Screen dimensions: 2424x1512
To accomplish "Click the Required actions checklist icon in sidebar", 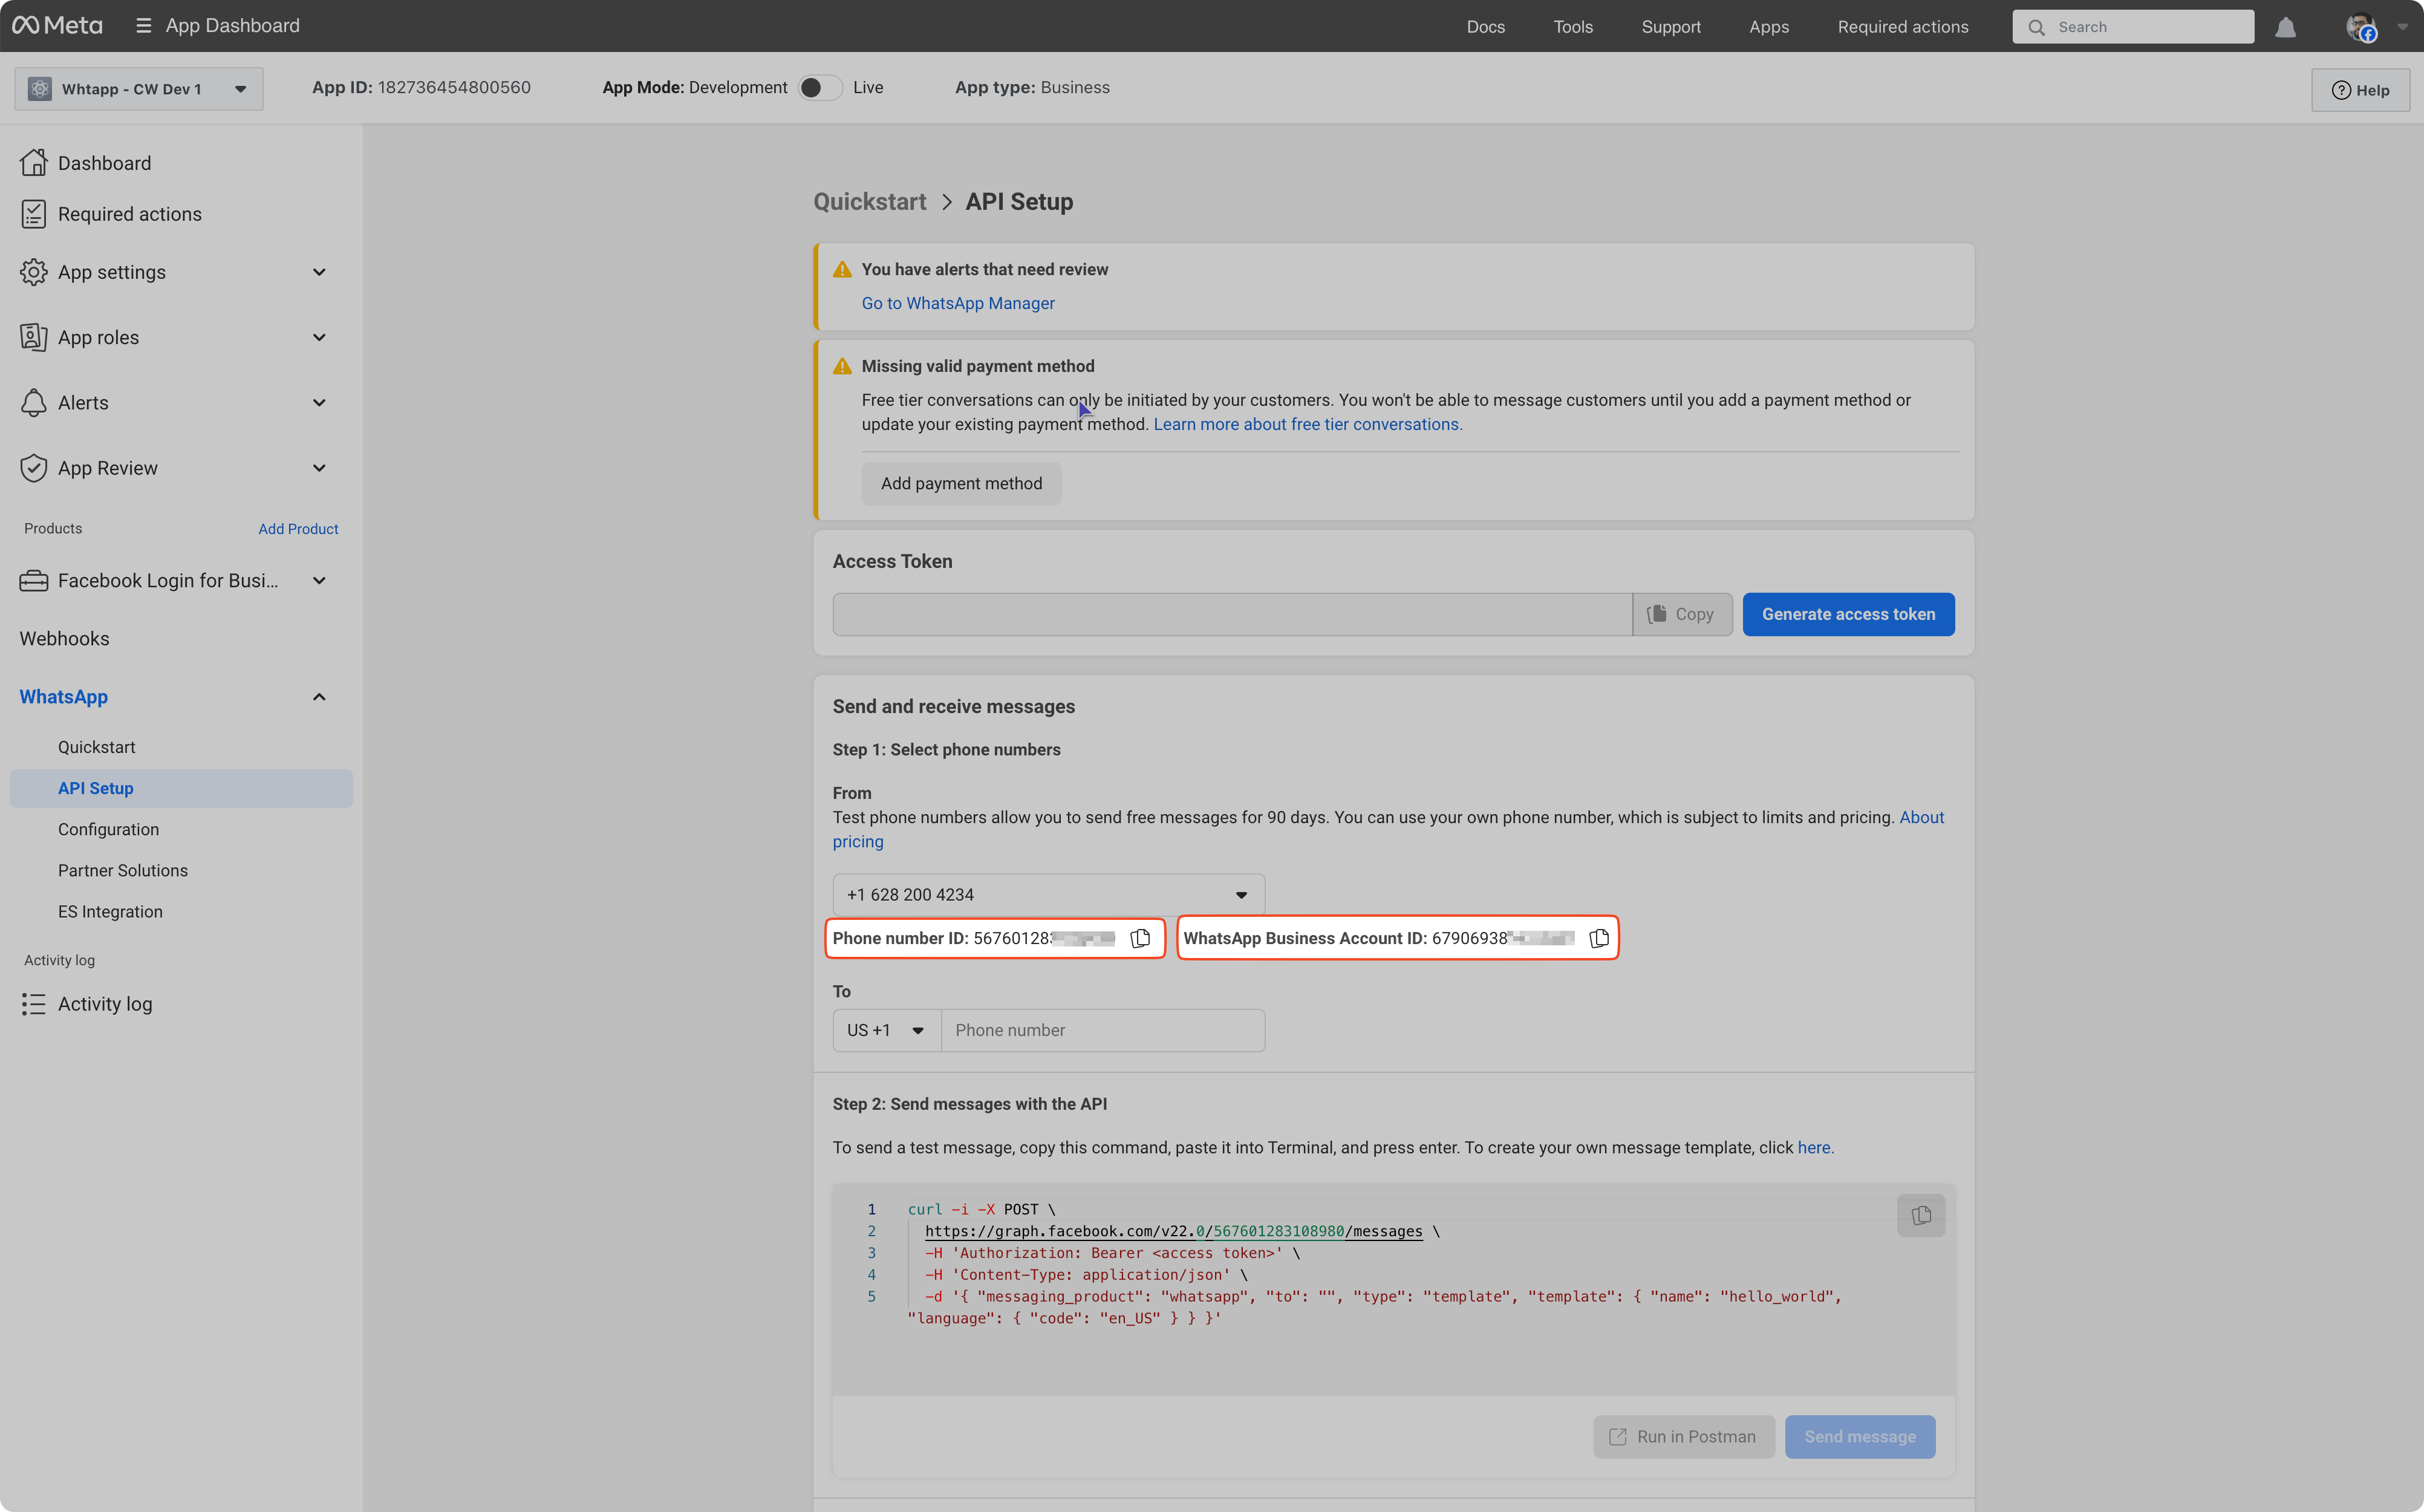I will tap(33, 214).
